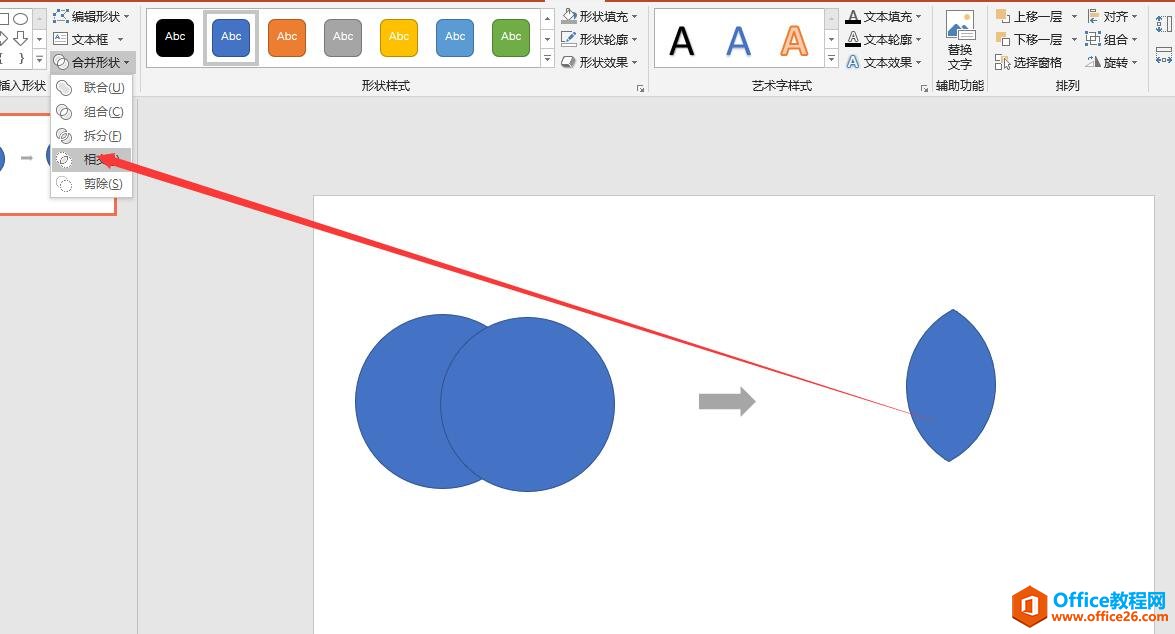Choose 拆分 (Fragment) from the merge menu
Viewport: 1175px width, 634px height.
(x=99, y=135)
